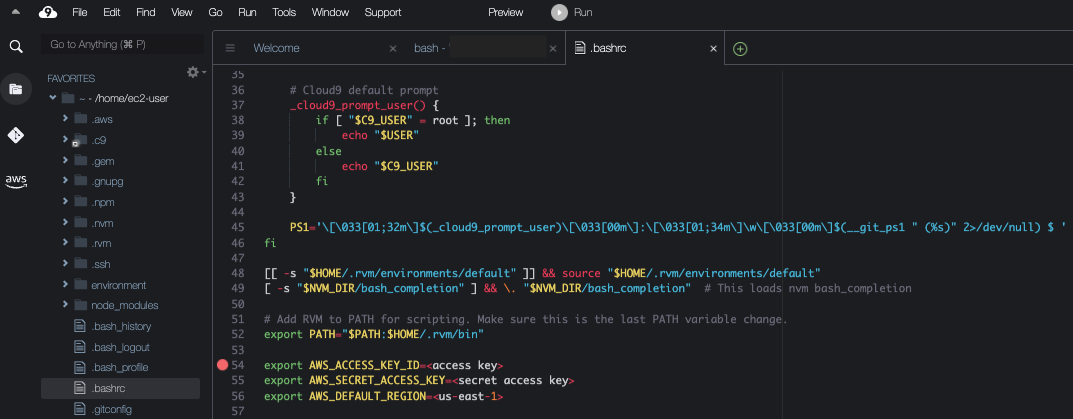Focus the Go to Anything field
Image resolution: width=1073 pixels, height=419 pixels.
coord(122,45)
